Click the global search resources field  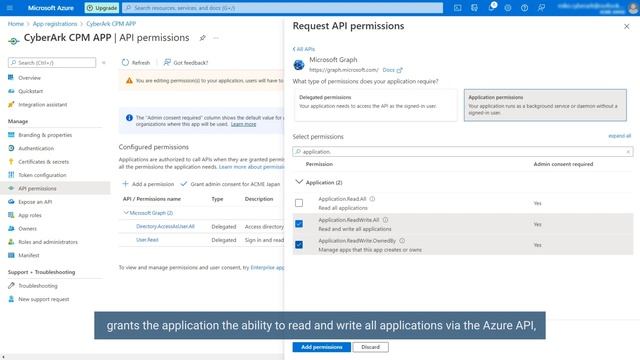tap(282, 8)
